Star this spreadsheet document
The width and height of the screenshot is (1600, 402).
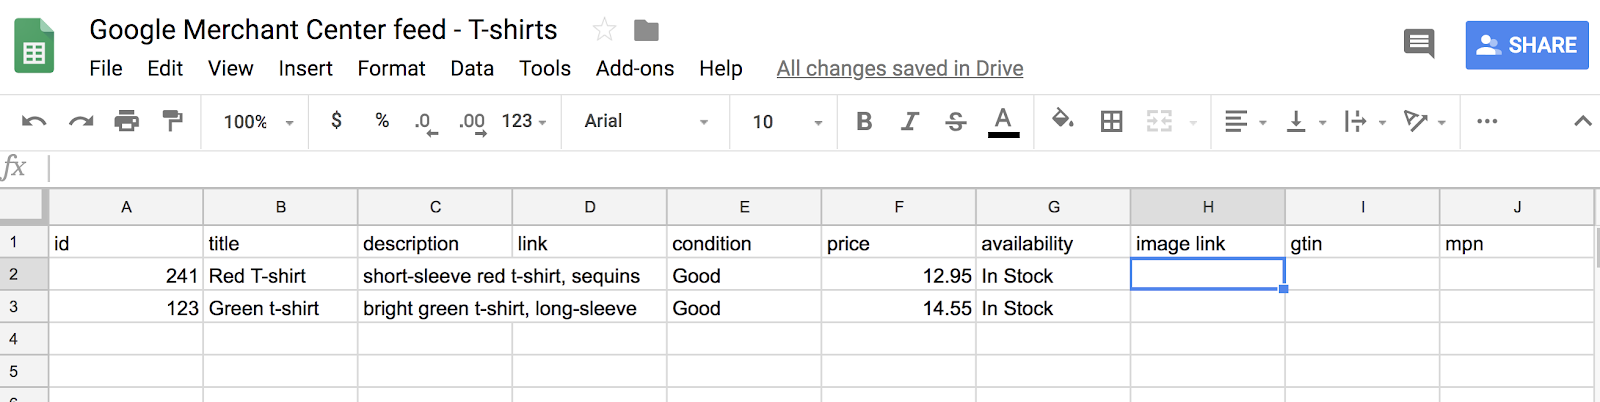[604, 30]
